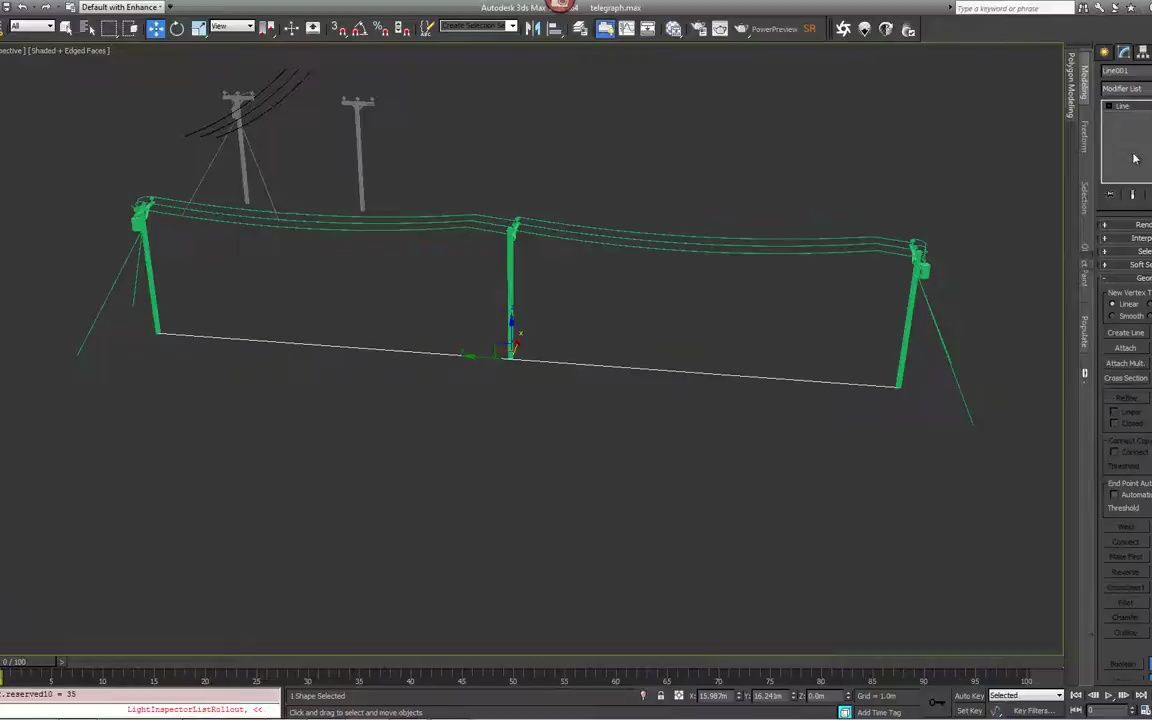
Task: Toggle the Refine Linear checkbox
Action: pos(1114,412)
